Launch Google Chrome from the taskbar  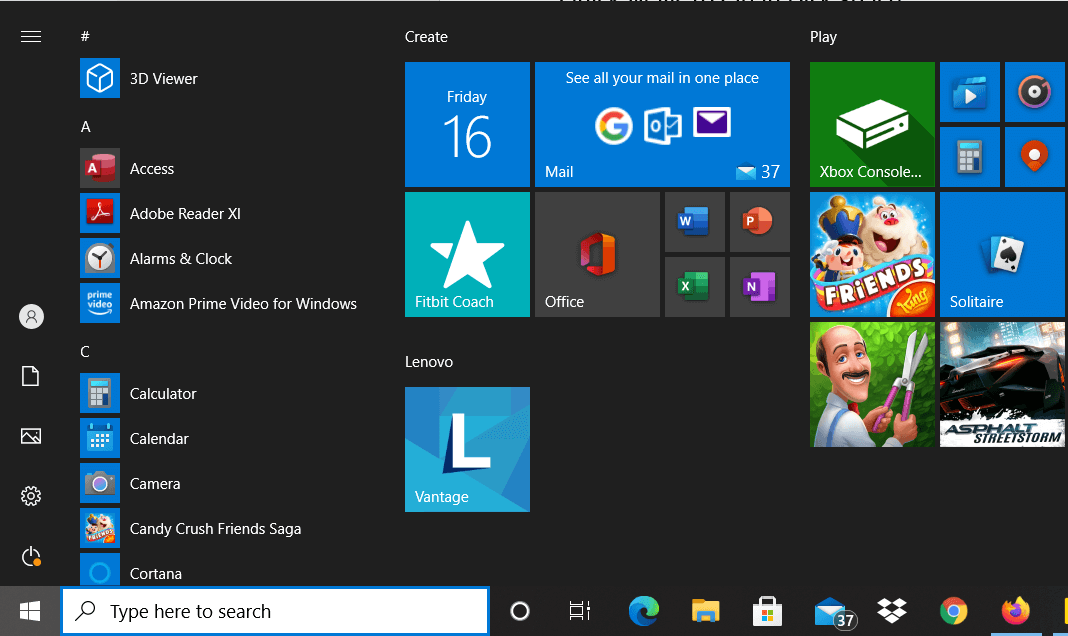click(x=954, y=611)
